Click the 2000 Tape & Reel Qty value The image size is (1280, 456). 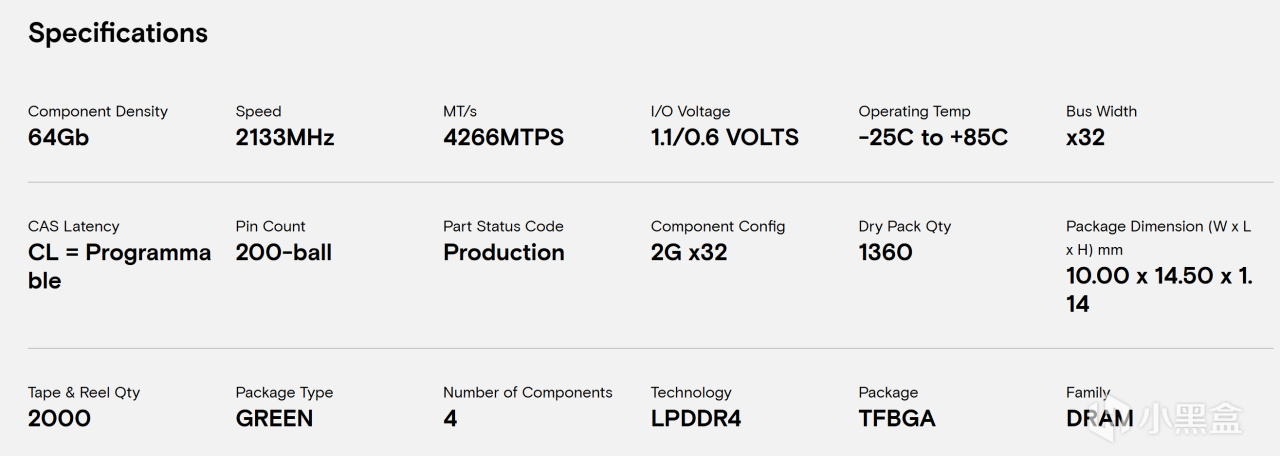[59, 419]
